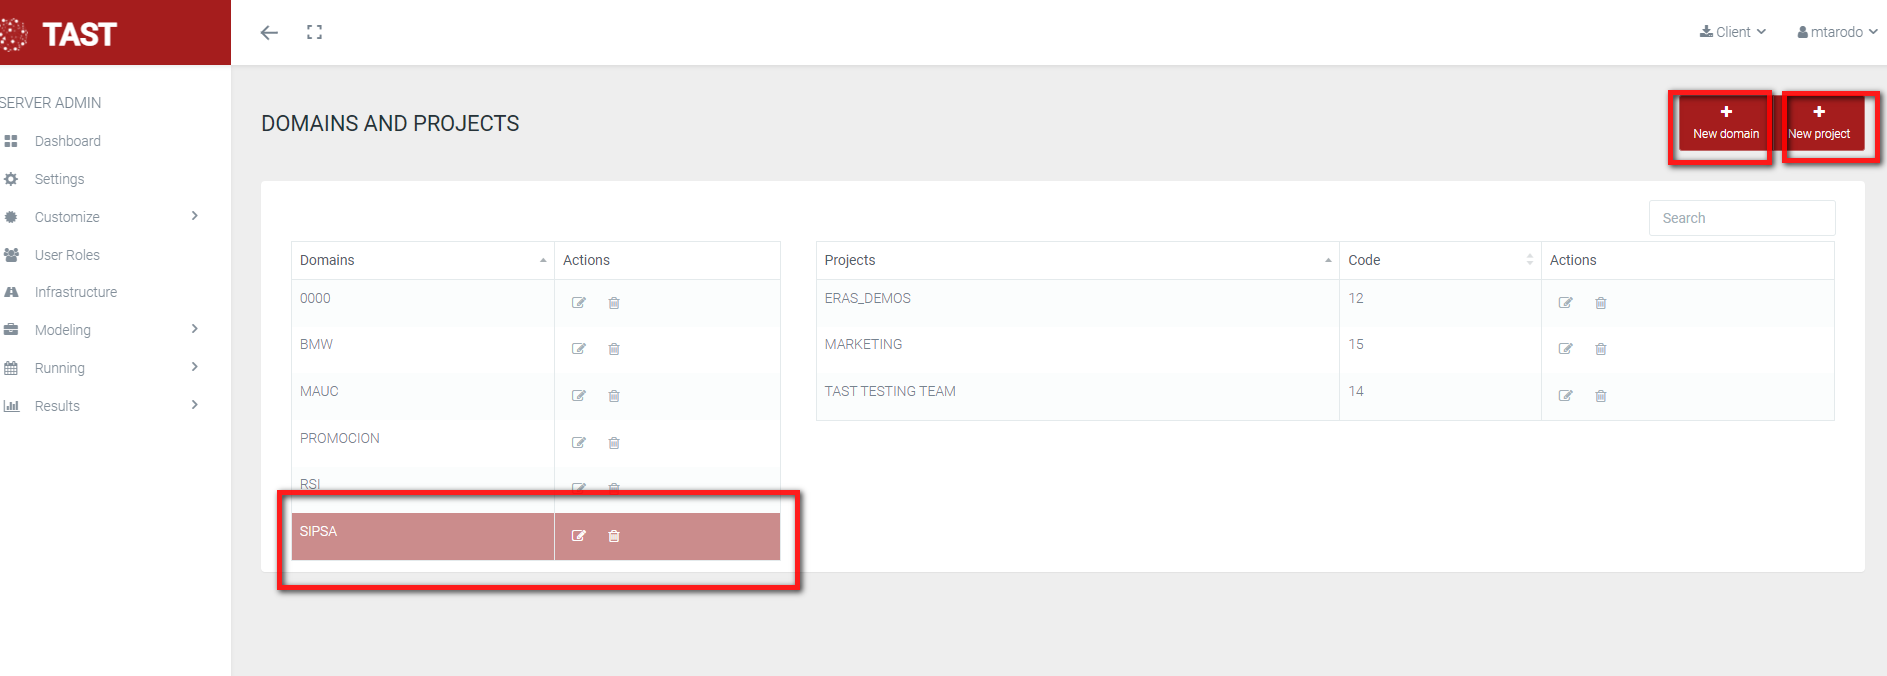Click the New domain button
The width and height of the screenshot is (1887, 676).
coord(1725,123)
